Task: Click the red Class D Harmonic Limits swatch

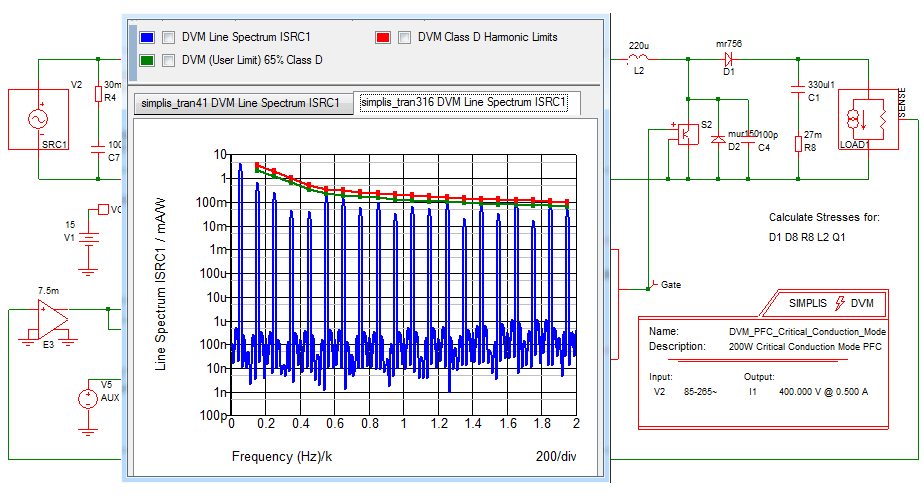Action: tap(383, 38)
